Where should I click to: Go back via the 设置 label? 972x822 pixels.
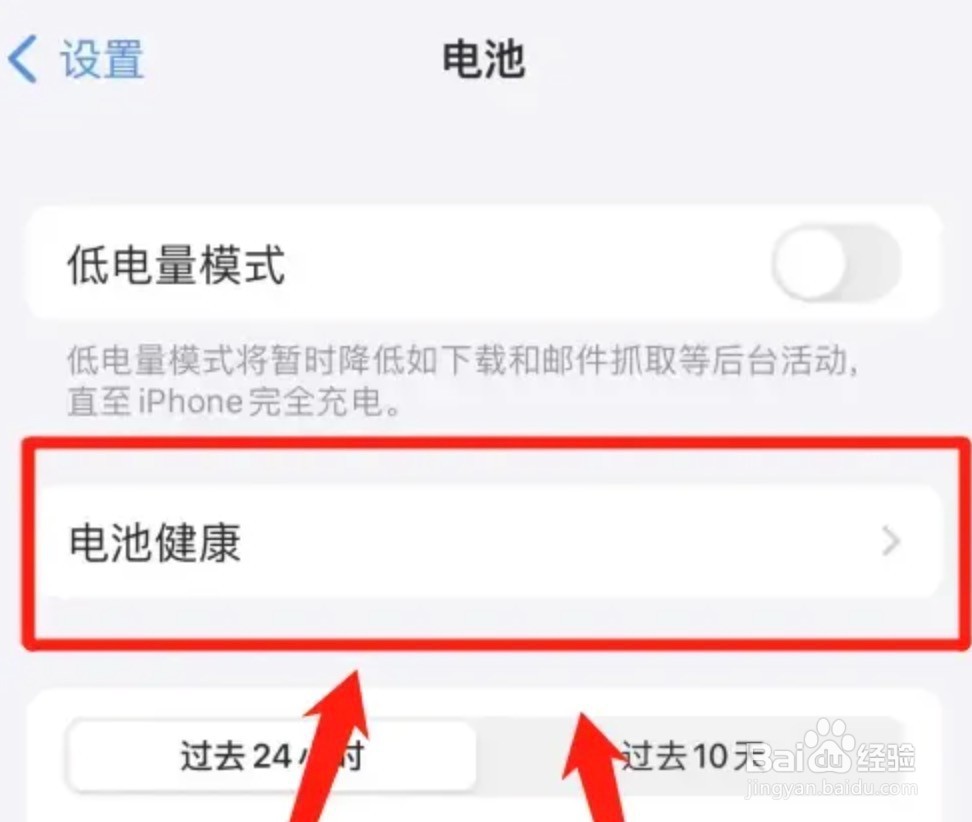[102, 59]
